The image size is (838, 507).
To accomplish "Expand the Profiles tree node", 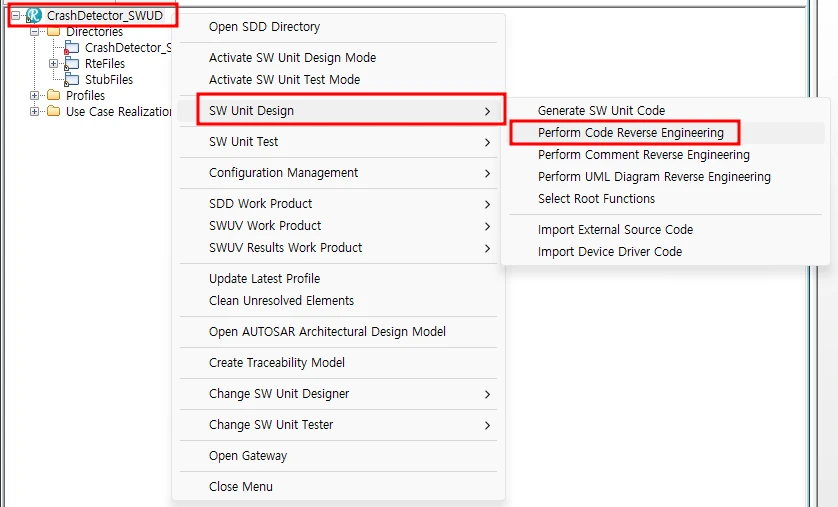I will coord(36,96).
